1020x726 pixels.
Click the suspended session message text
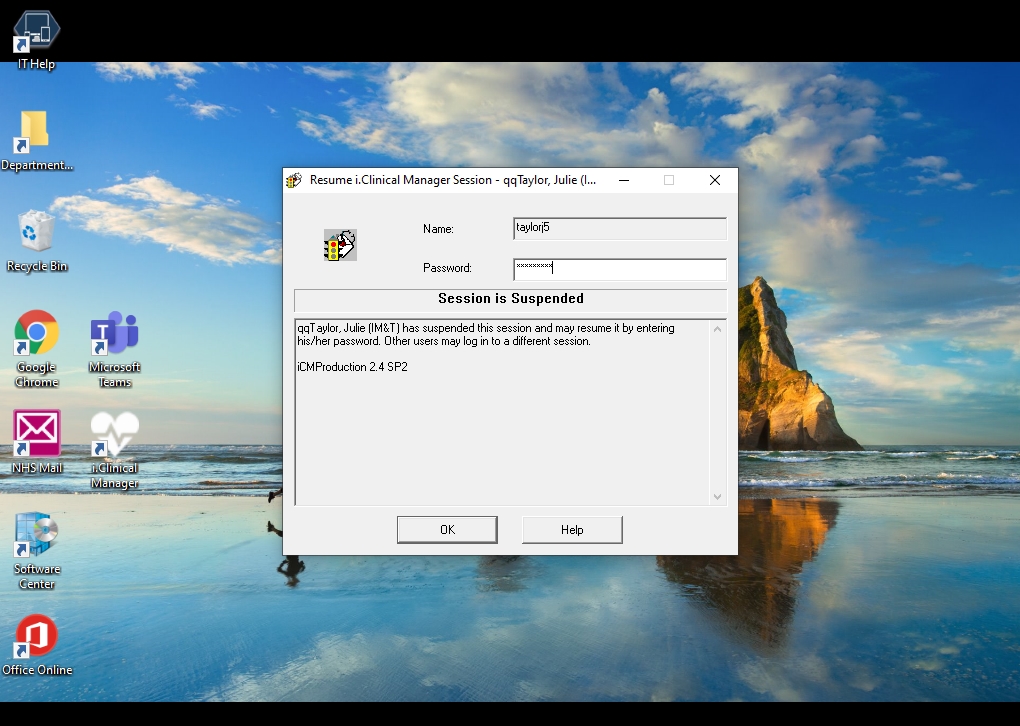tap(486, 334)
